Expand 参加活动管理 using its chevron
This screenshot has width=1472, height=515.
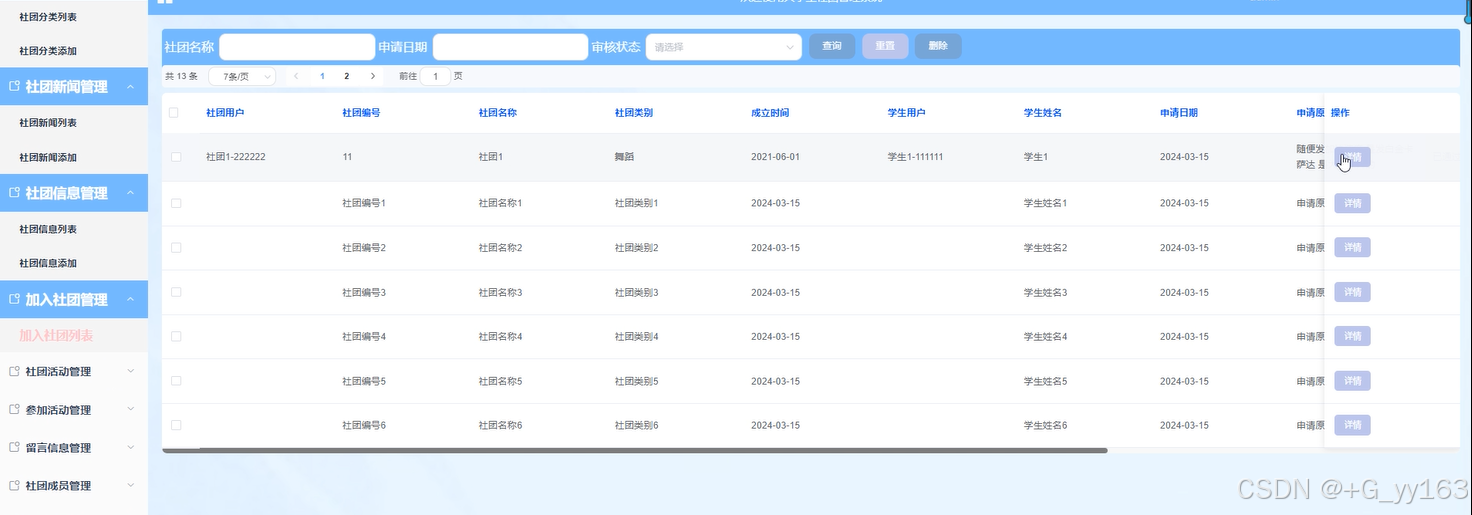click(x=131, y=410)
